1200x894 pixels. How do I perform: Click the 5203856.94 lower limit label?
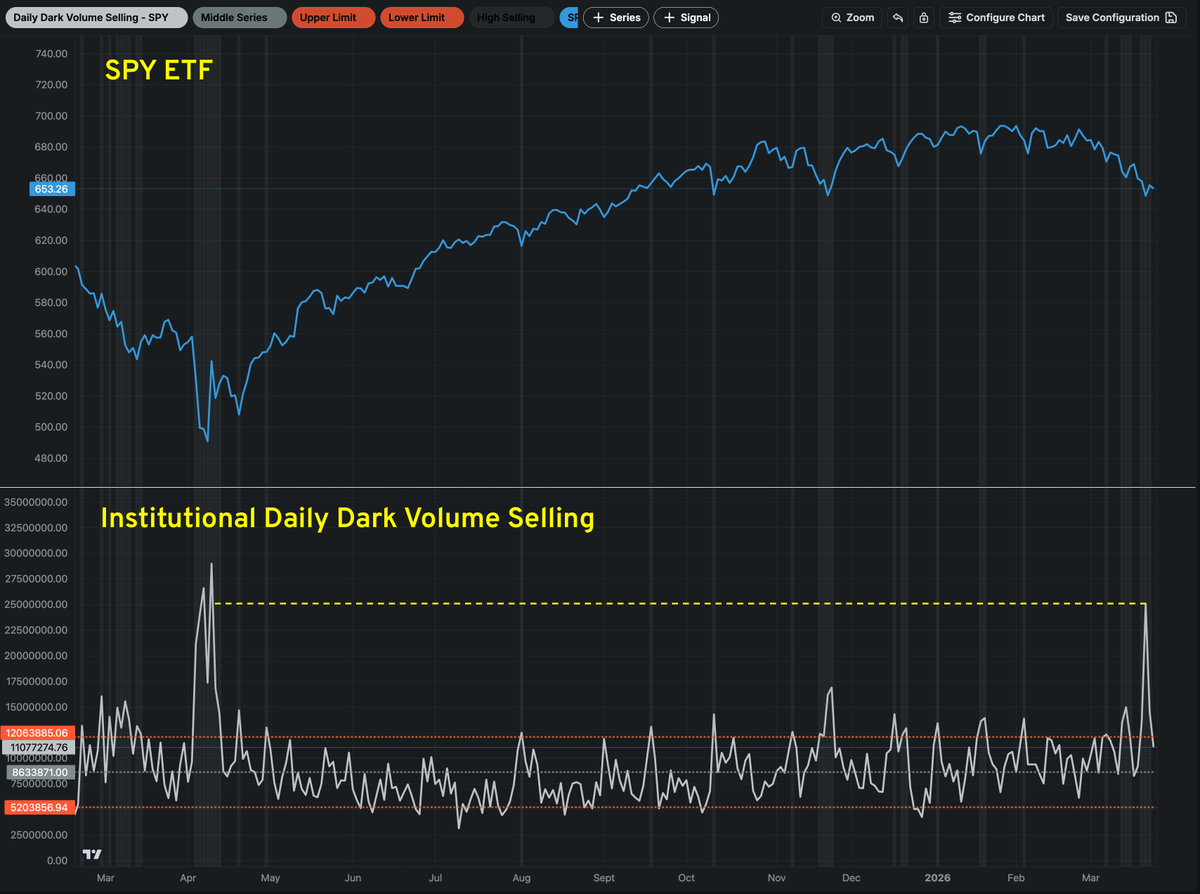pos(38,807)
